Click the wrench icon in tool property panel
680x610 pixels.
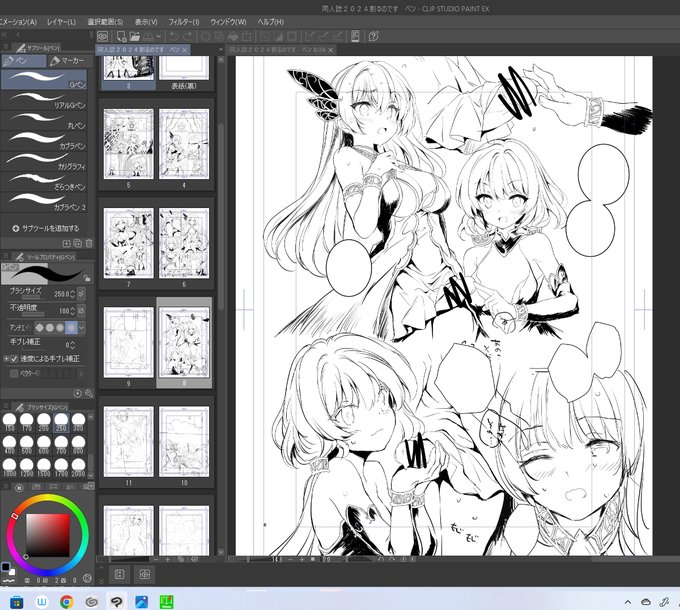point(89,394)
